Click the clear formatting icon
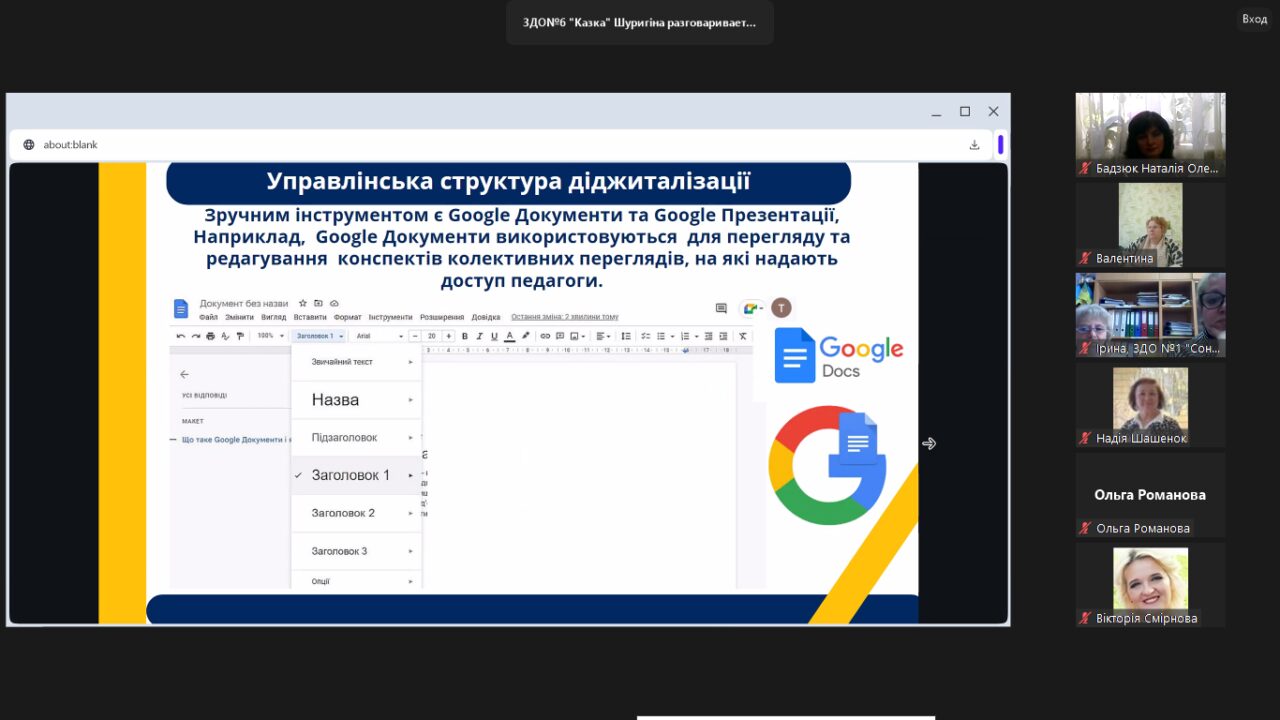The image size is (1280, 720). click(x=743, y=336)
